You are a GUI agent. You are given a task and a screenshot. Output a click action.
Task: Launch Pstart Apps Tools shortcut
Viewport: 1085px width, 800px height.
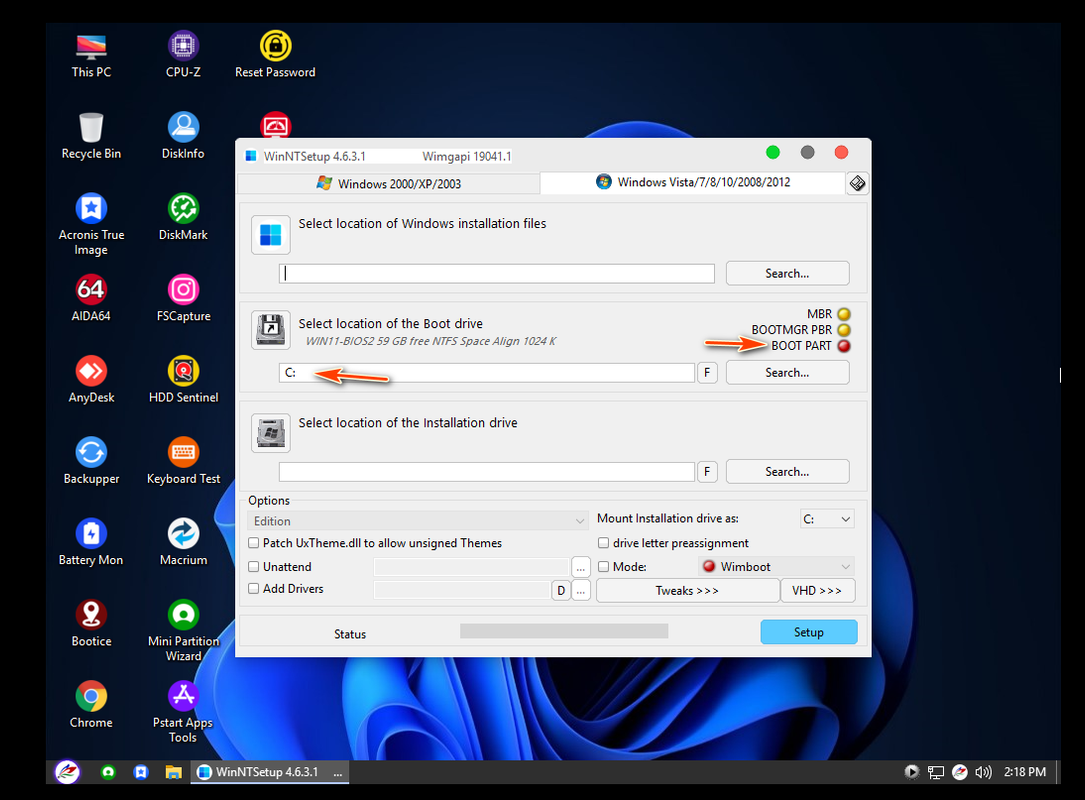pyautogui.click(x=183, y=712)
